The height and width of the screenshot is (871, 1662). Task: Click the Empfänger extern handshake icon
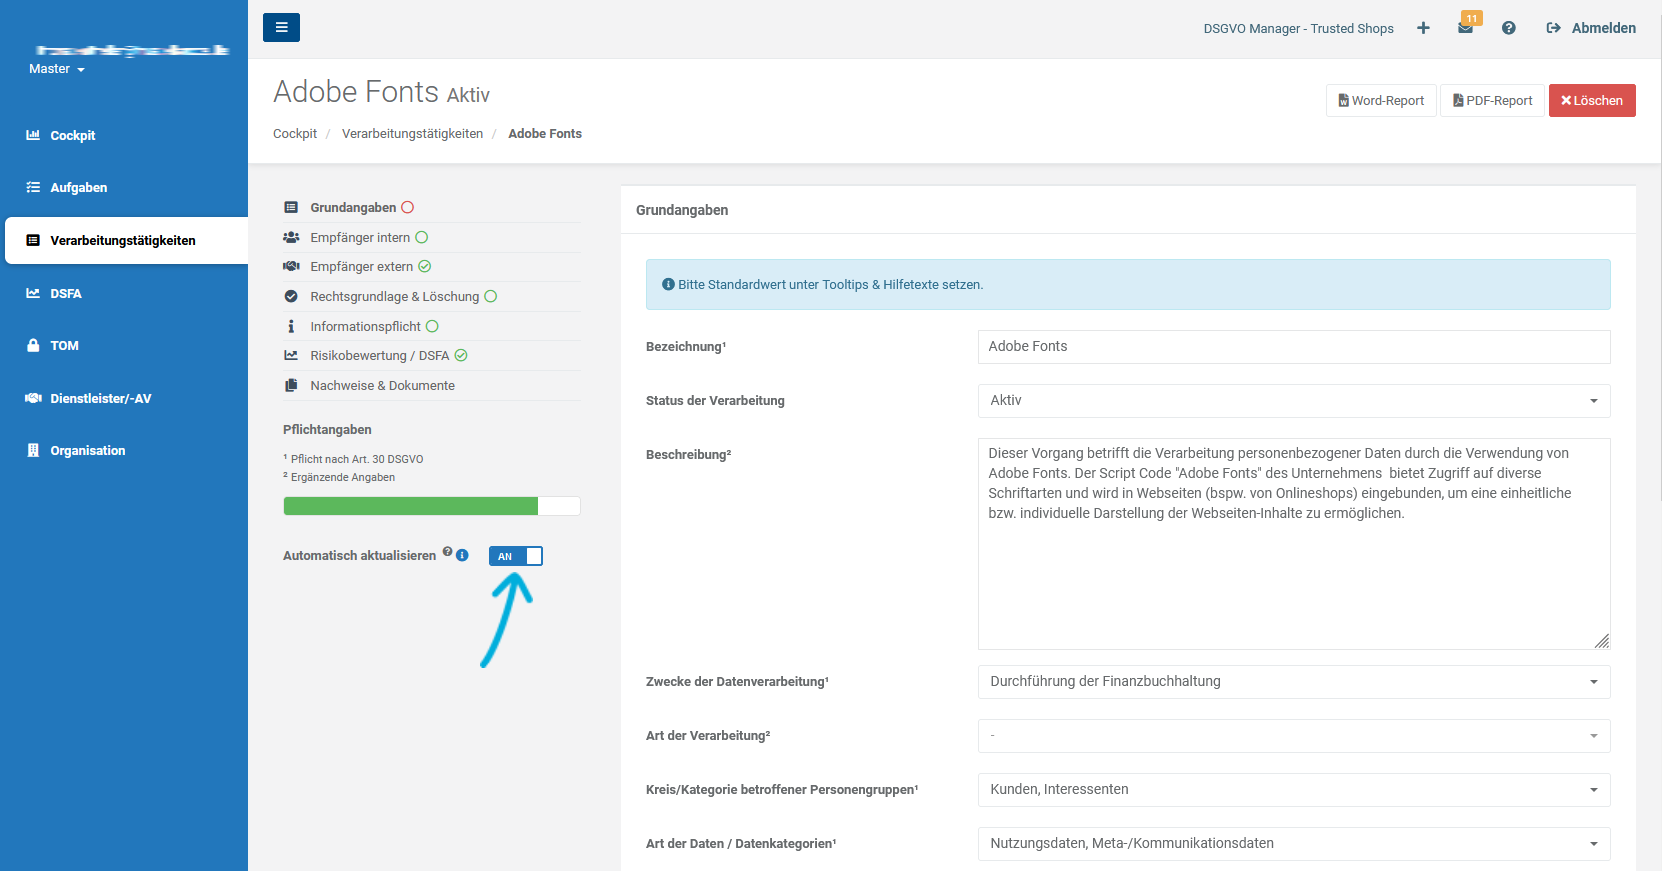coord(291,266)
